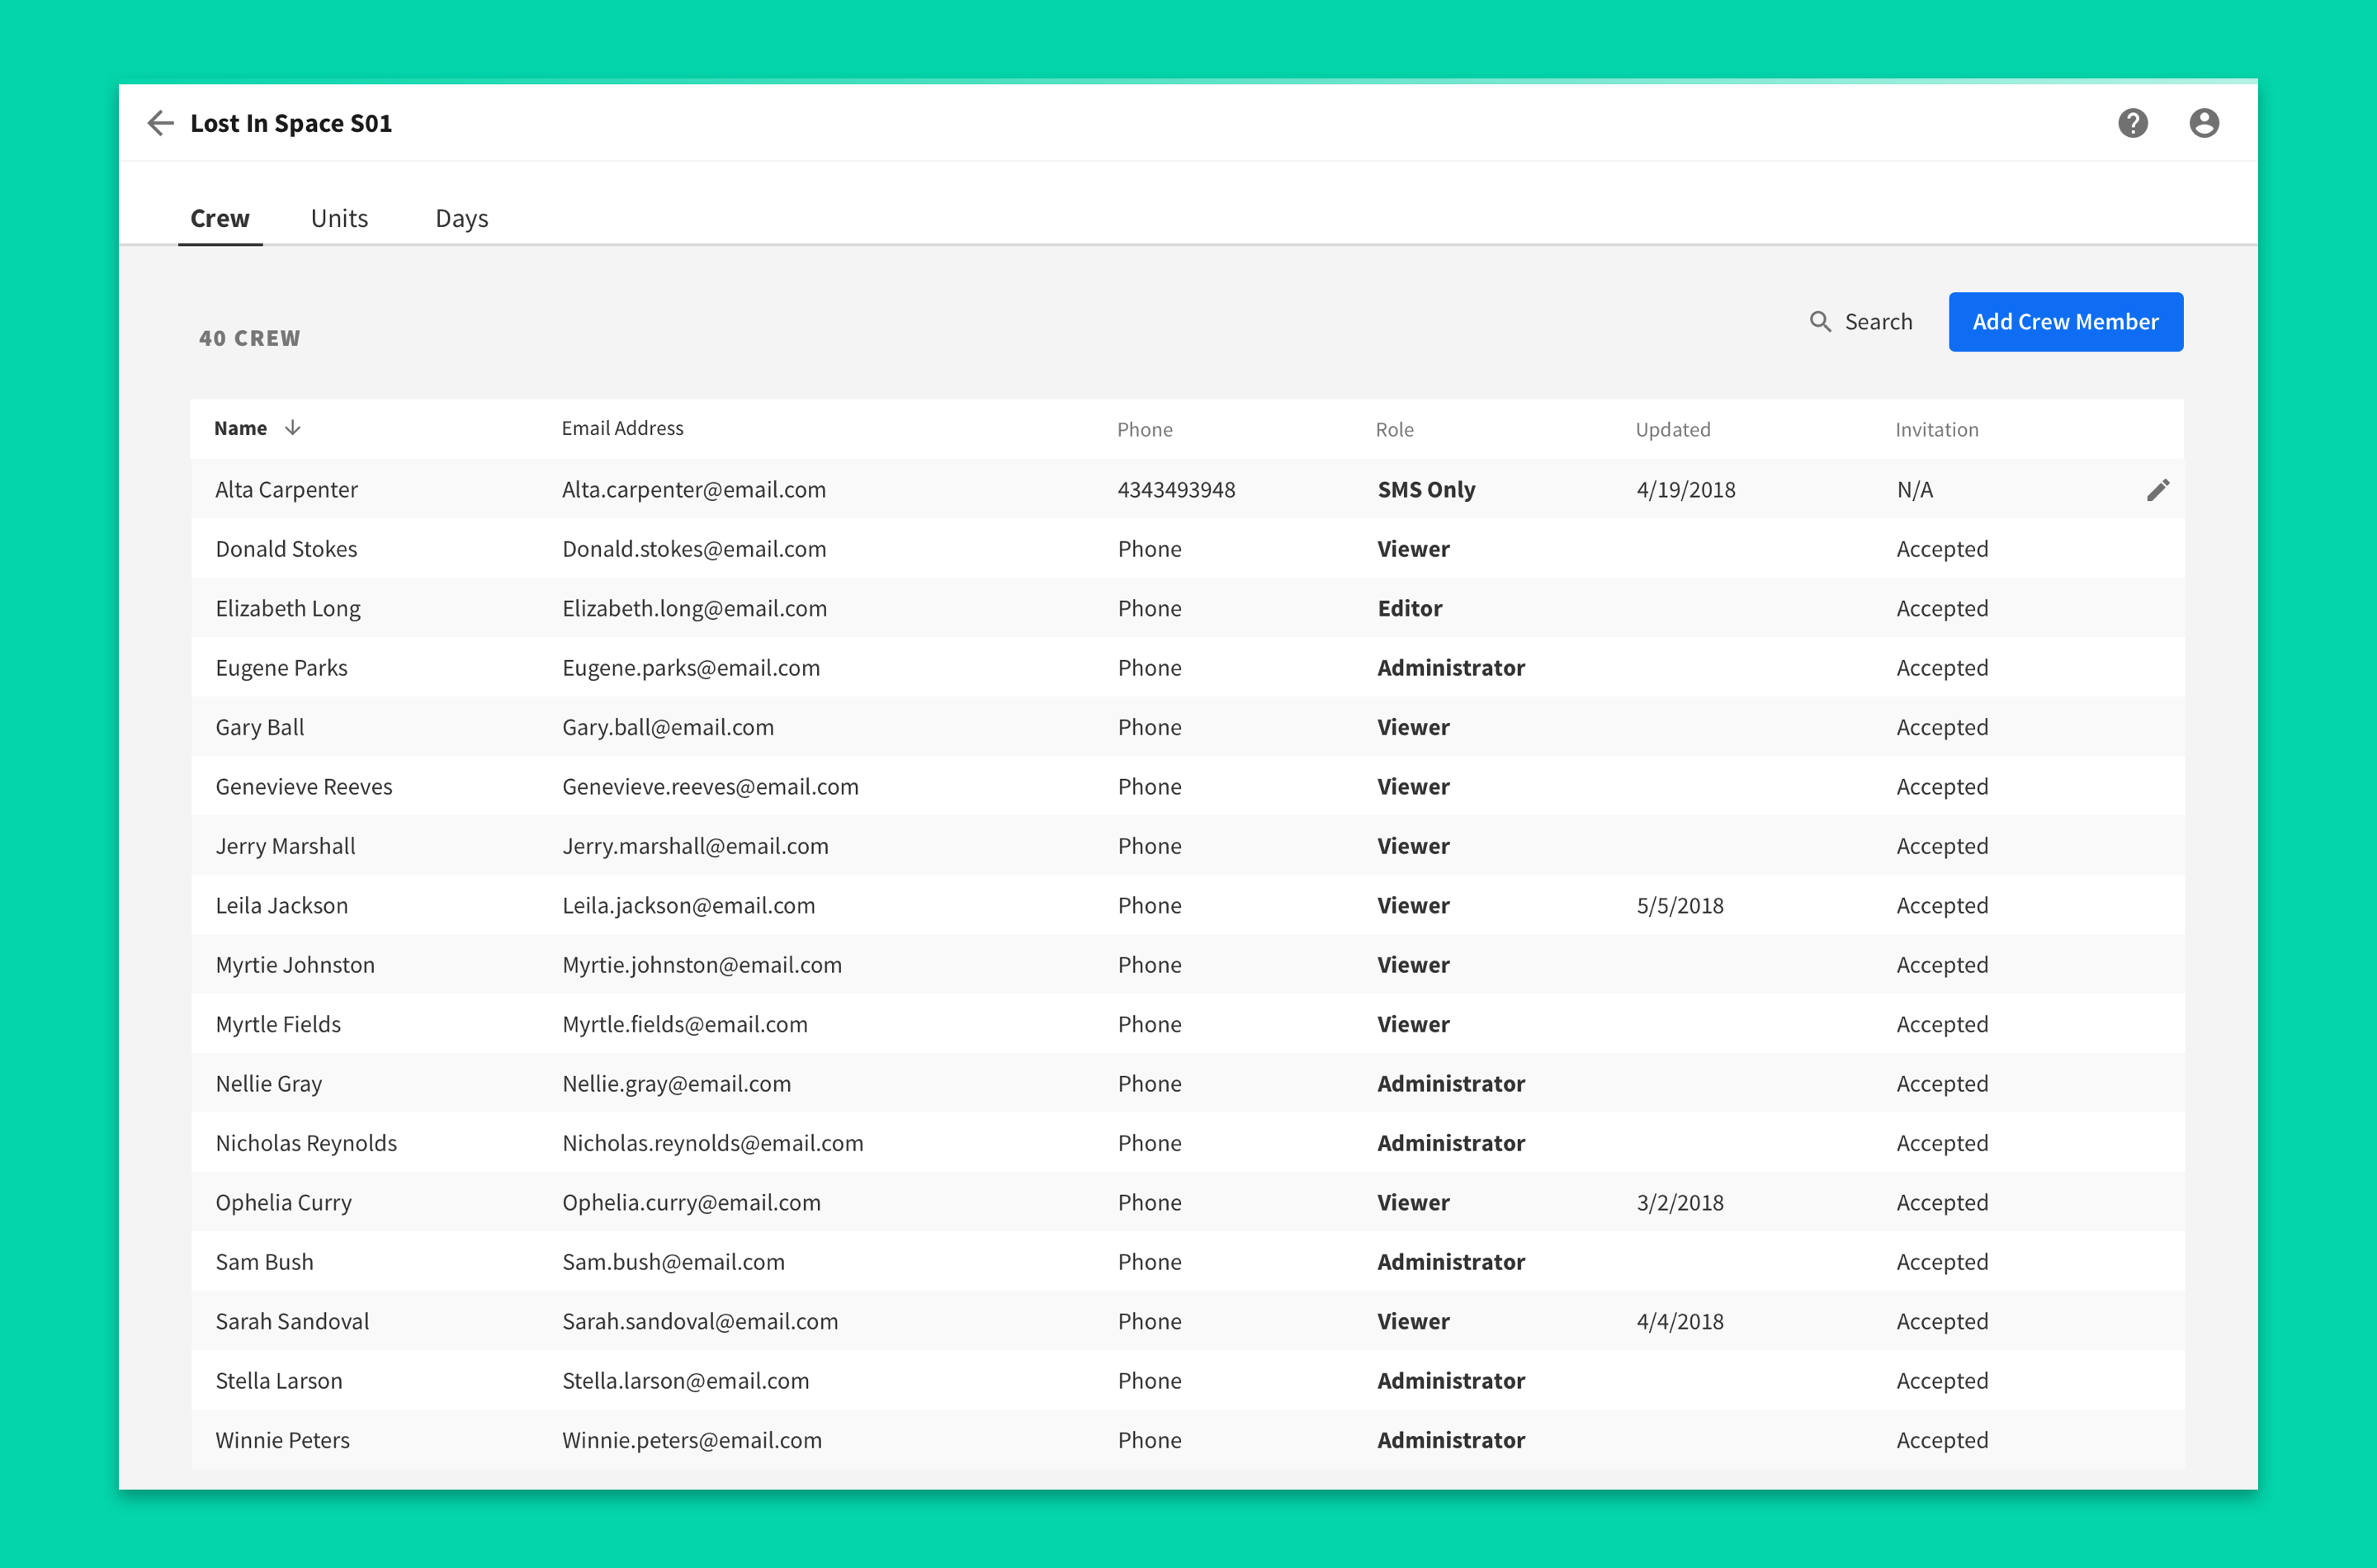This screenshot has width=2377, height=1568.
Task: Click the back arrow beside Lost In Space
Action: (160, 123)
